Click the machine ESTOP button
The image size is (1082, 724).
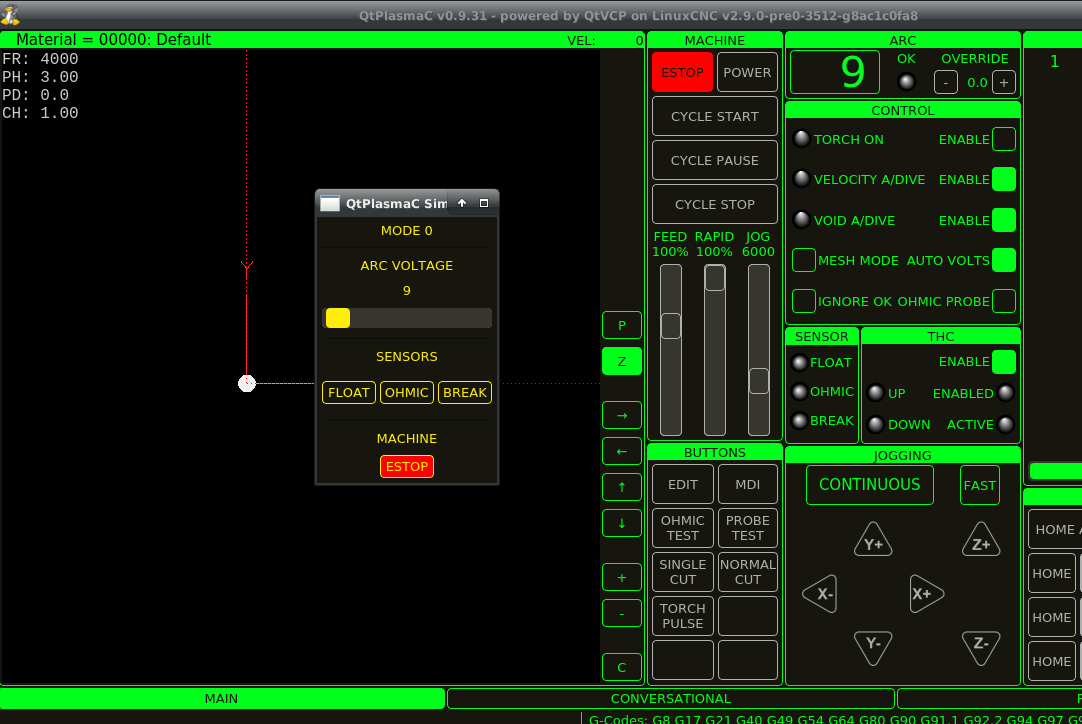click(682, 72)
